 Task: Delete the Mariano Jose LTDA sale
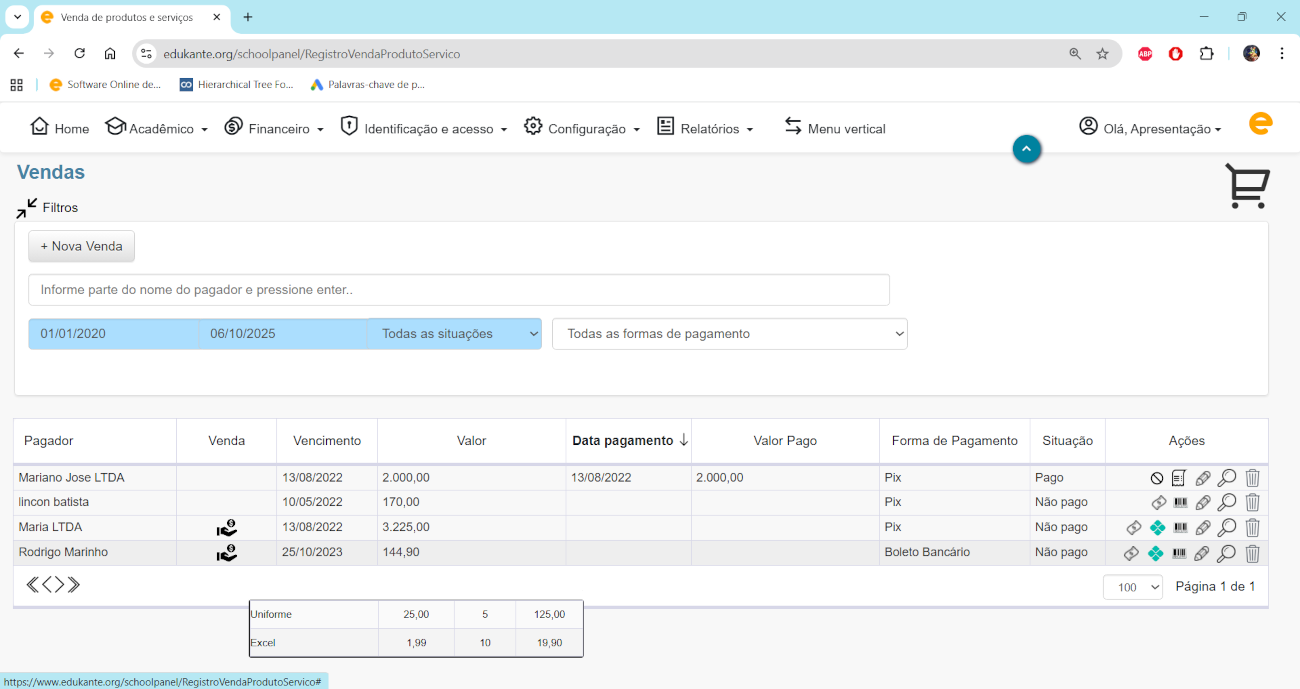[x=1252, y=478]
